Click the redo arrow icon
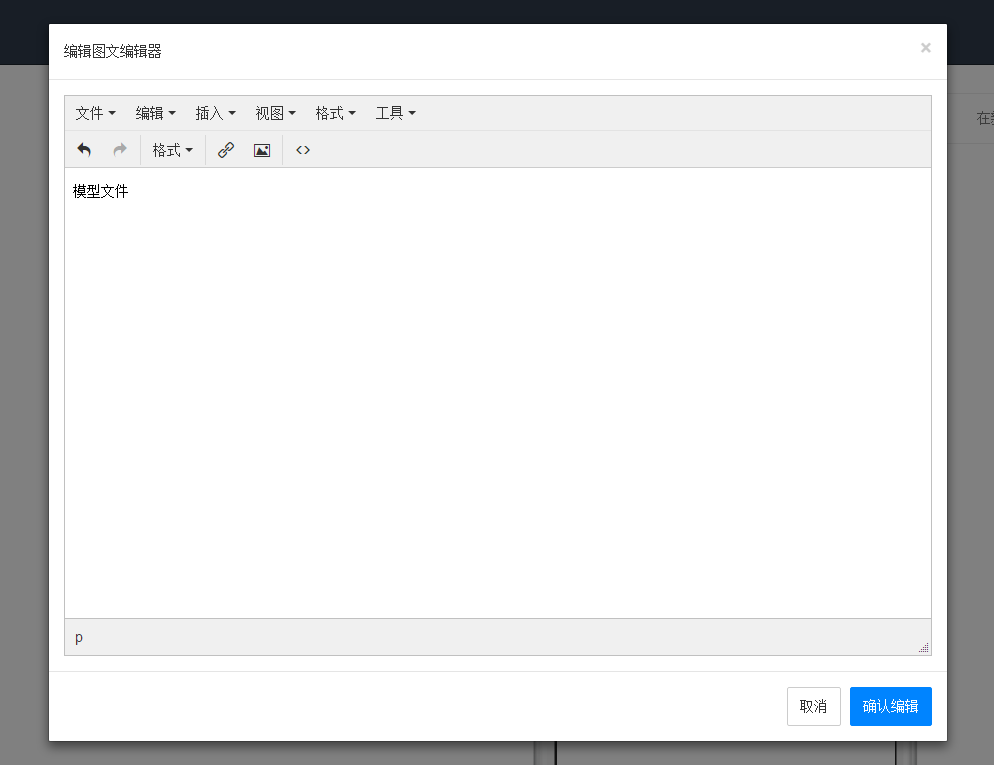The image size is (994, 765). coord(120,150)
